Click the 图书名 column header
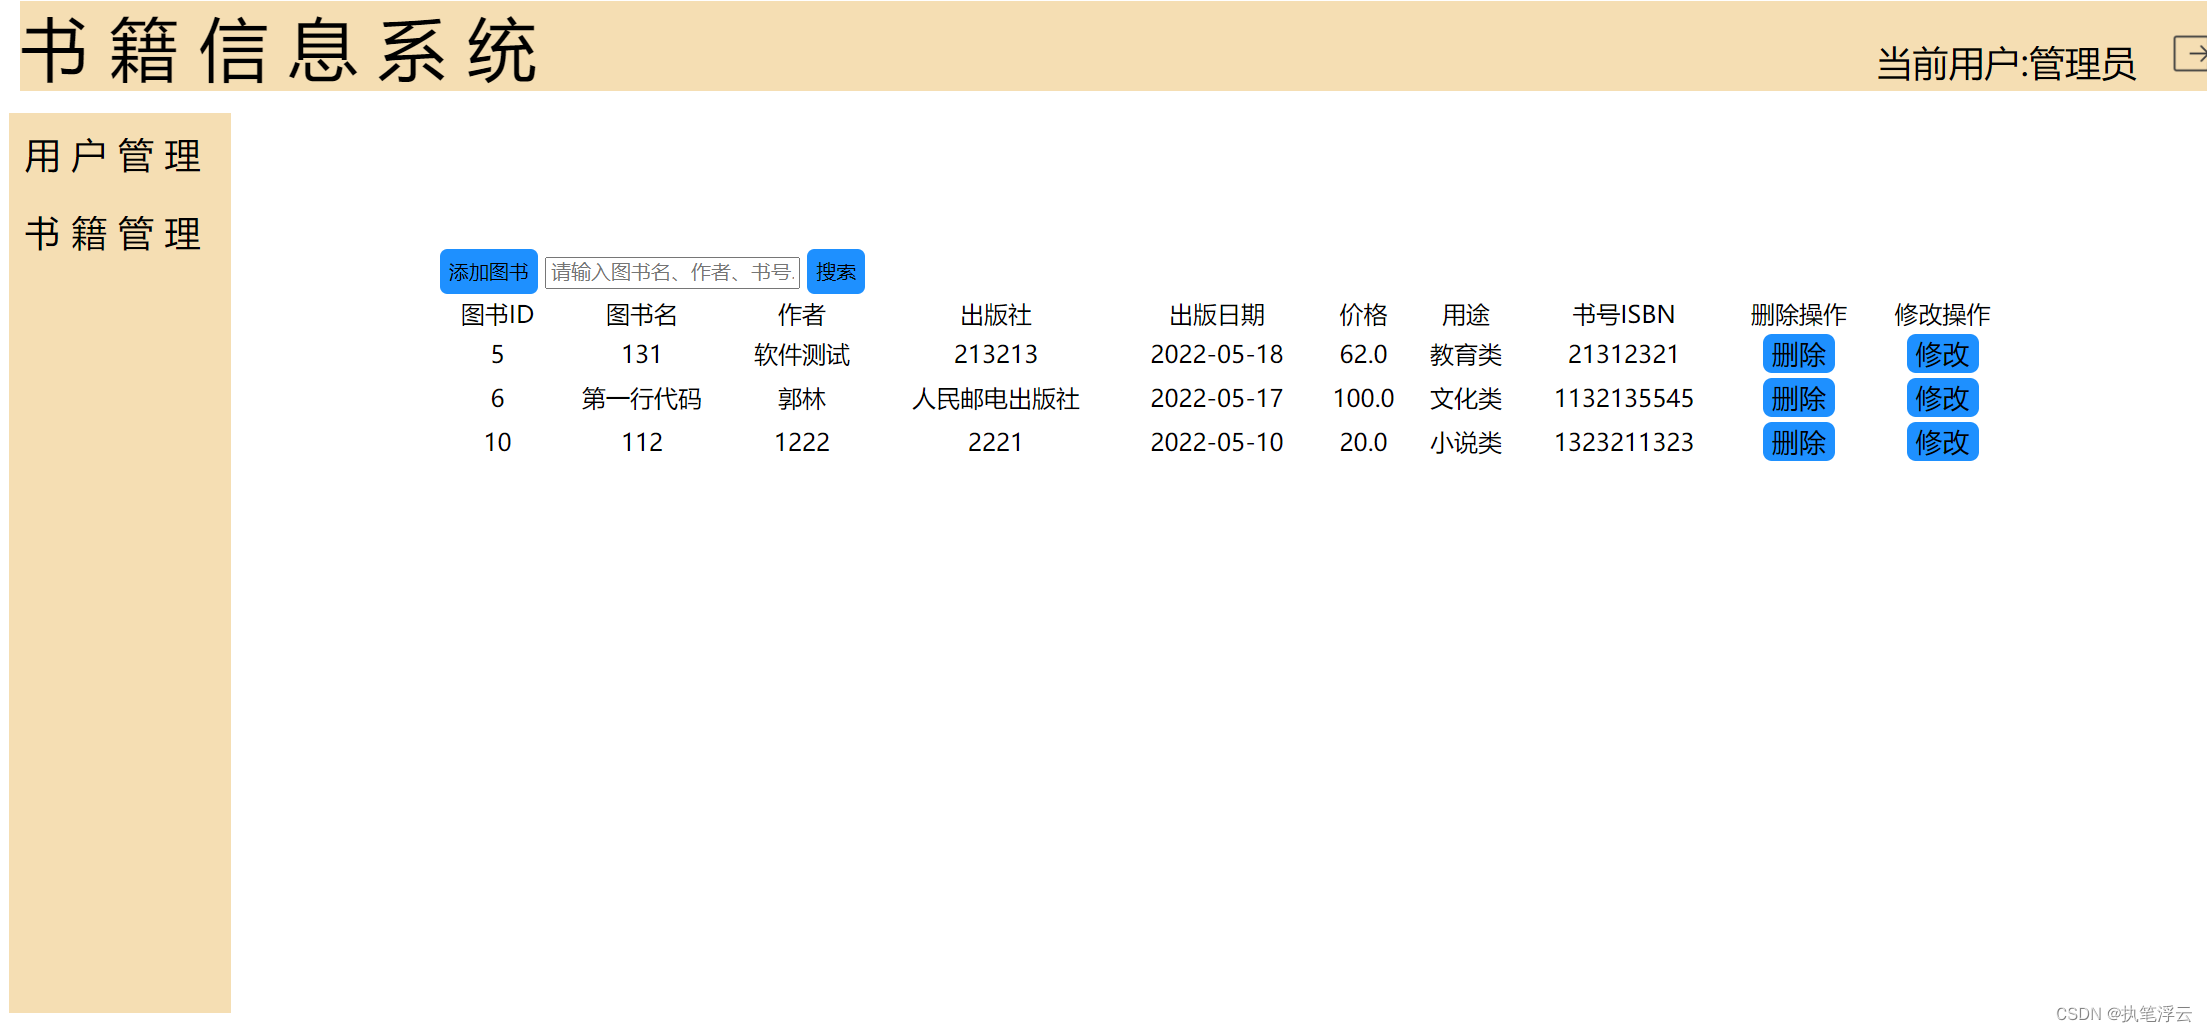 tap(642, 315)
